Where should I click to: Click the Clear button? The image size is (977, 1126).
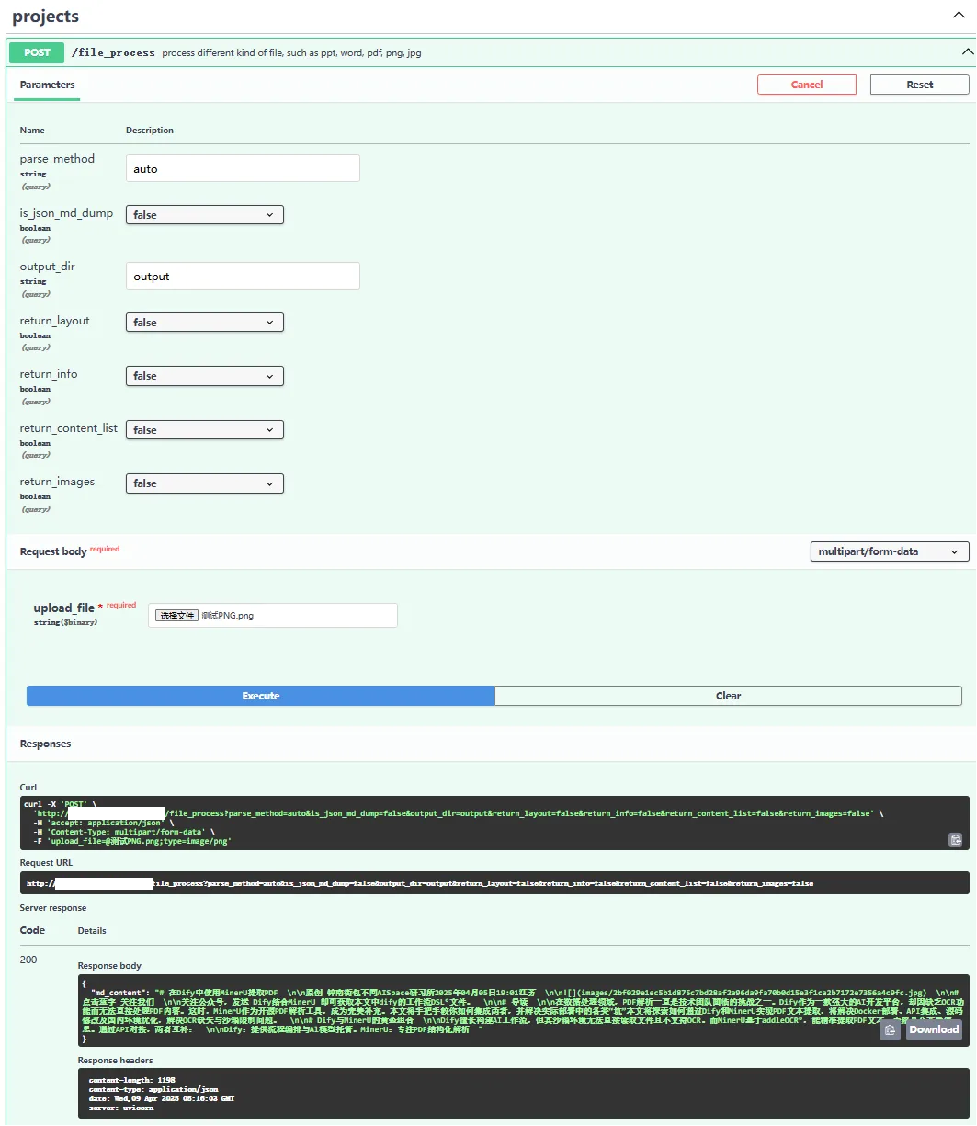[x=728, y=696]
